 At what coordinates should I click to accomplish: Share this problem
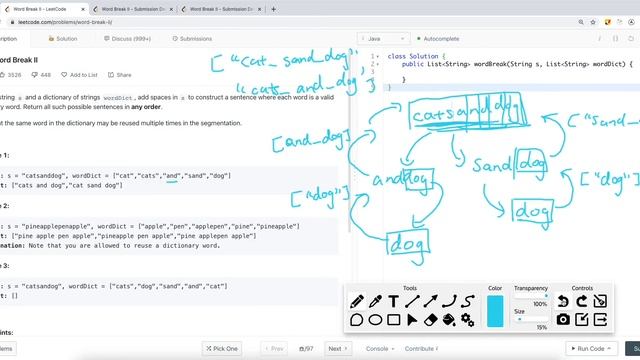click(x=120, y=75)
